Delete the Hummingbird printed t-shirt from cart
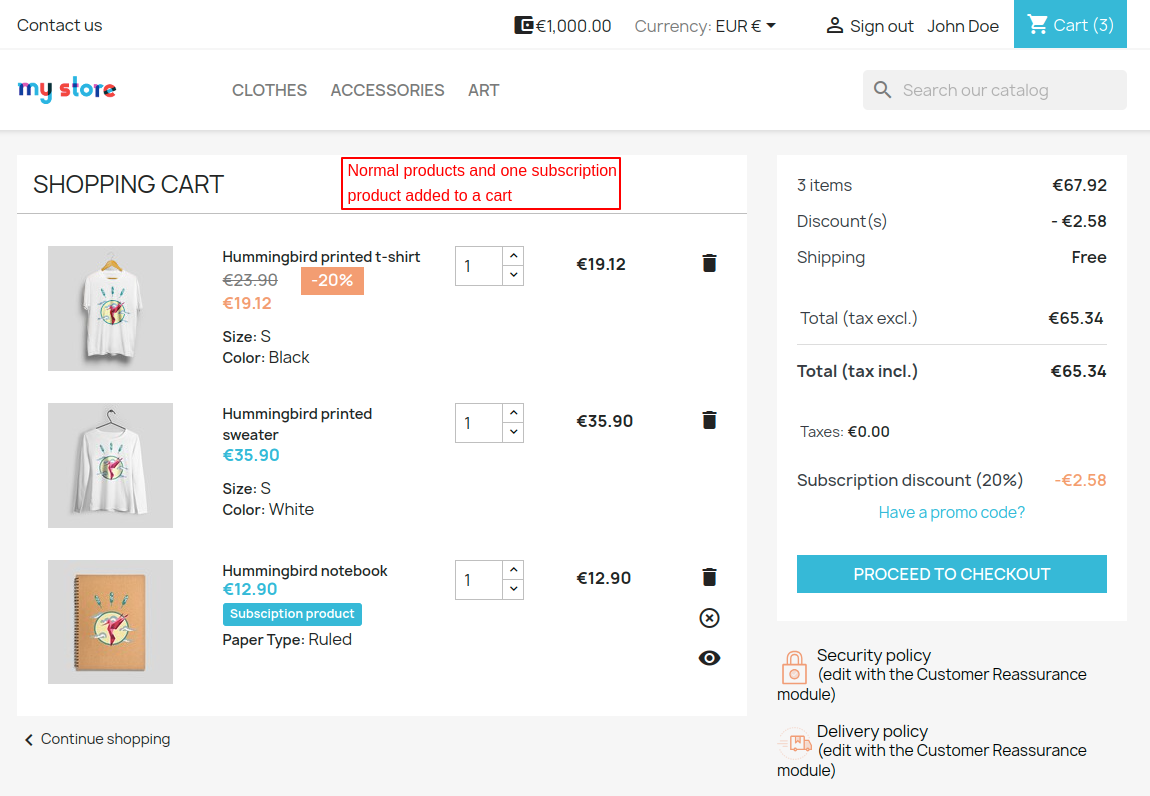This screenshot has height=796, width=1150. 709,263
